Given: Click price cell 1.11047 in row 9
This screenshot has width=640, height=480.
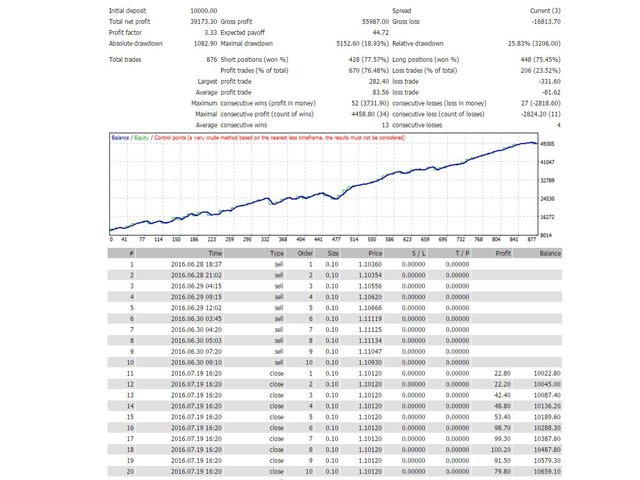Looking at the screenshot, I should [x=371, y=352].
